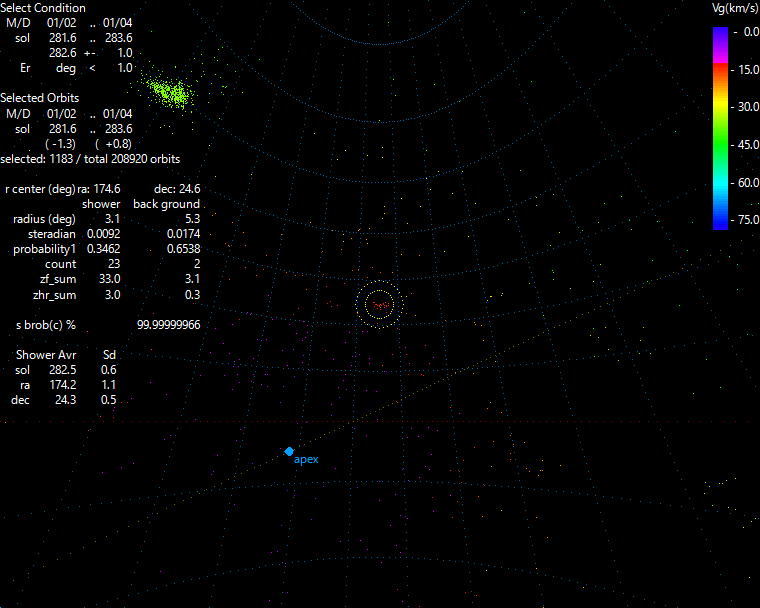Click the background radius value 5.3
Image resolution: width=760 pixels, height=608 pixels.
click(192, 219)
